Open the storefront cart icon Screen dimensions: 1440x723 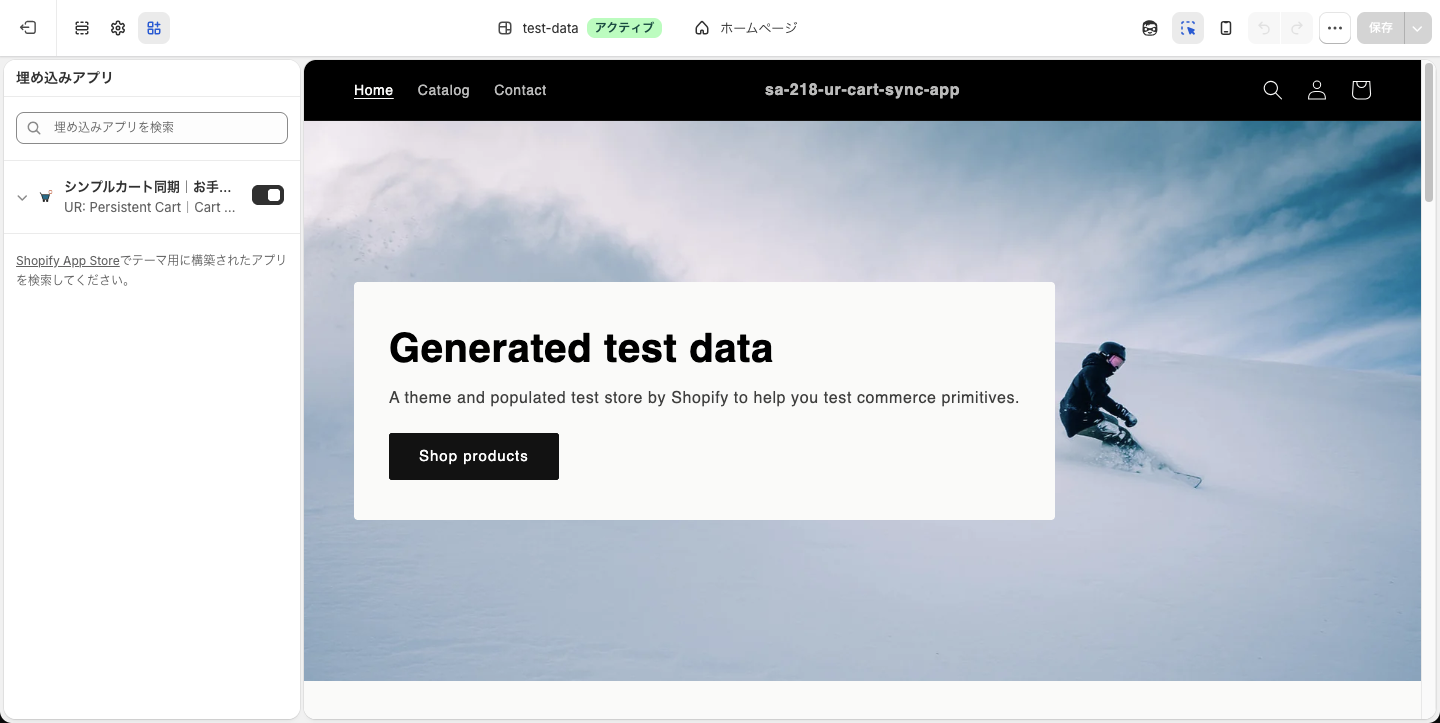point(1361,90)
